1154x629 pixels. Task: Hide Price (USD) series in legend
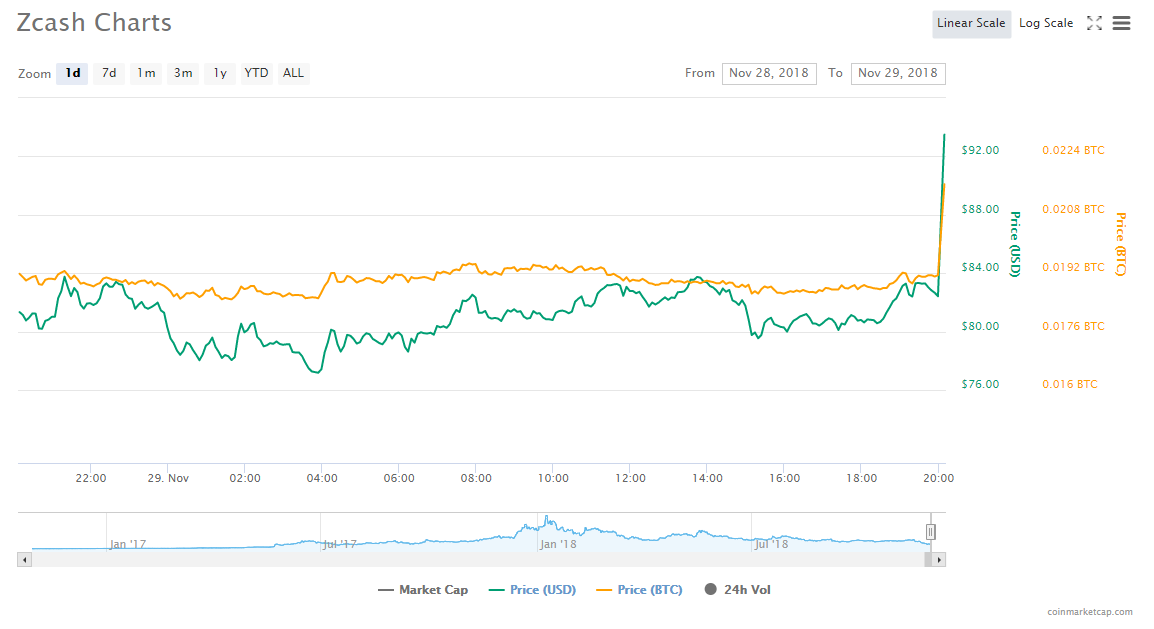(533, 590)
